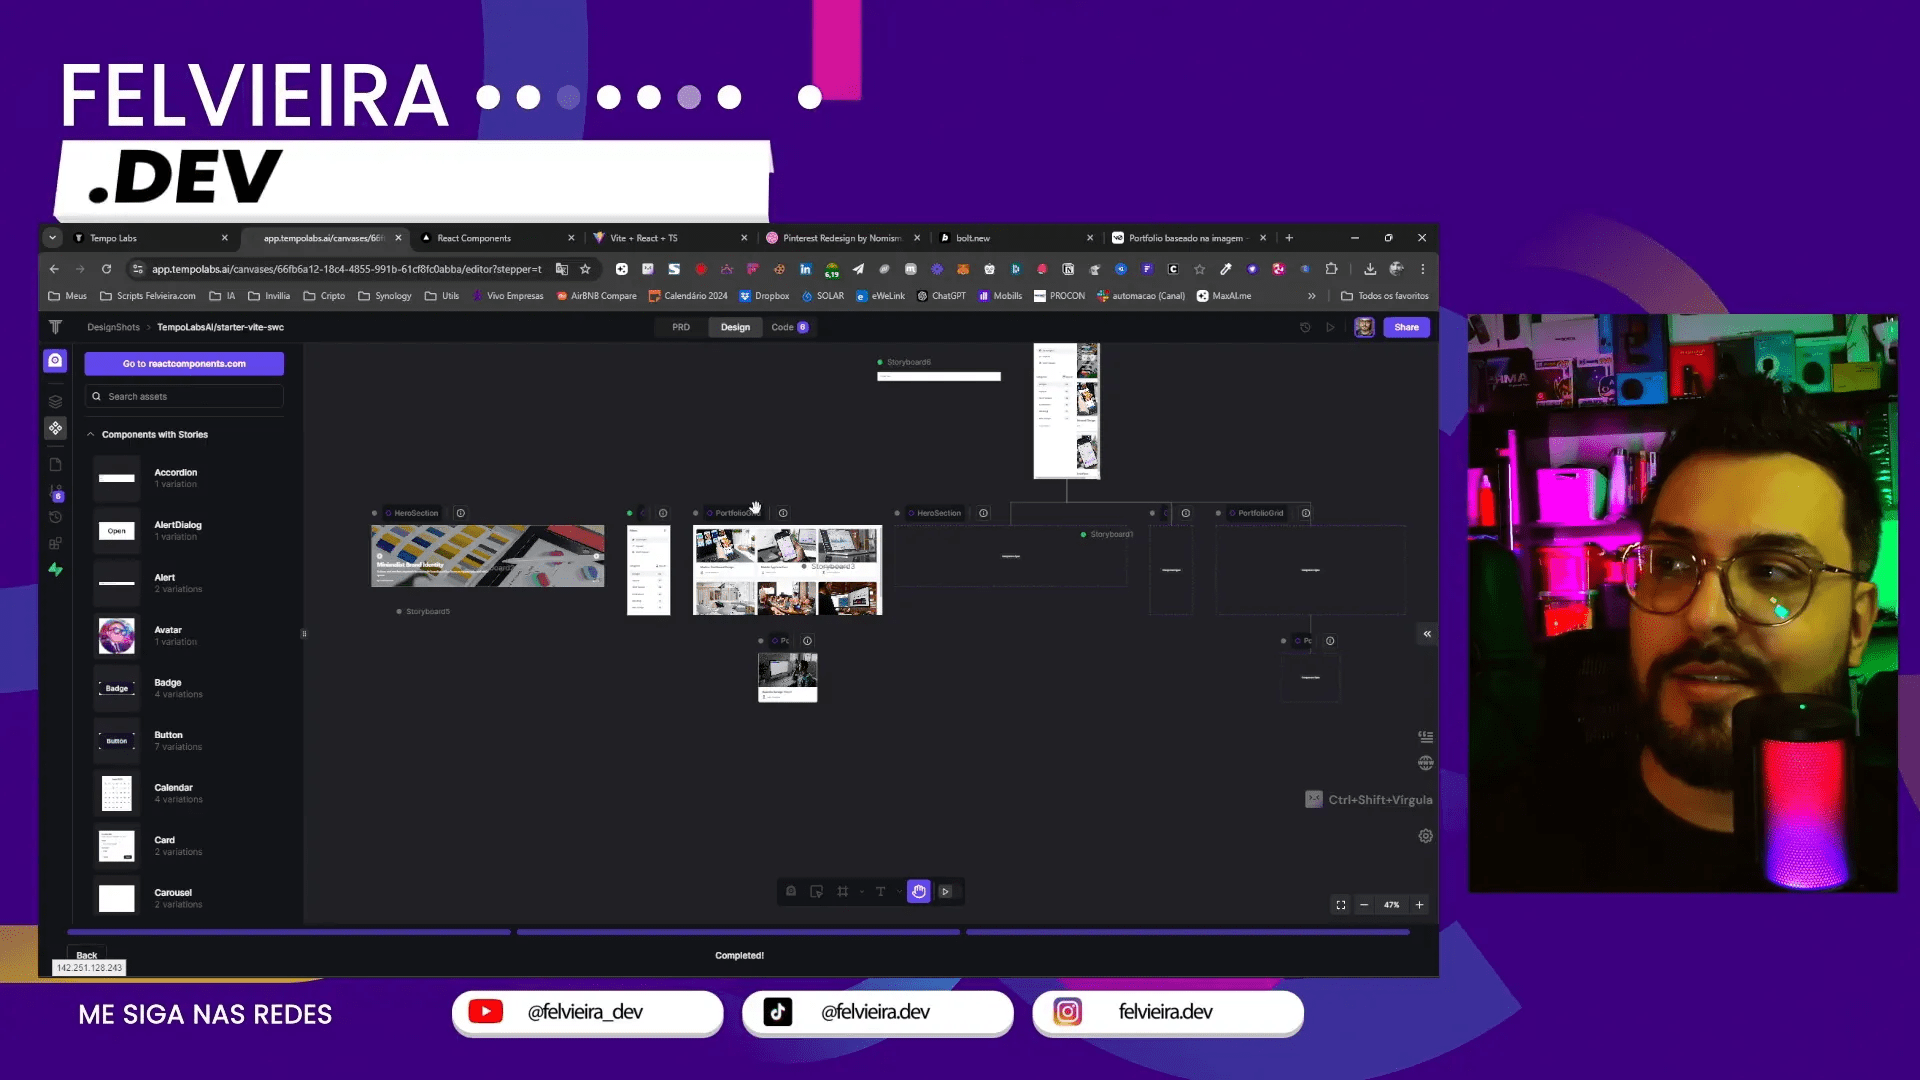This screenshot has width=1920, height=1080.
Task: Select the components panel icon in sidebar
Action: click(55, 428)
